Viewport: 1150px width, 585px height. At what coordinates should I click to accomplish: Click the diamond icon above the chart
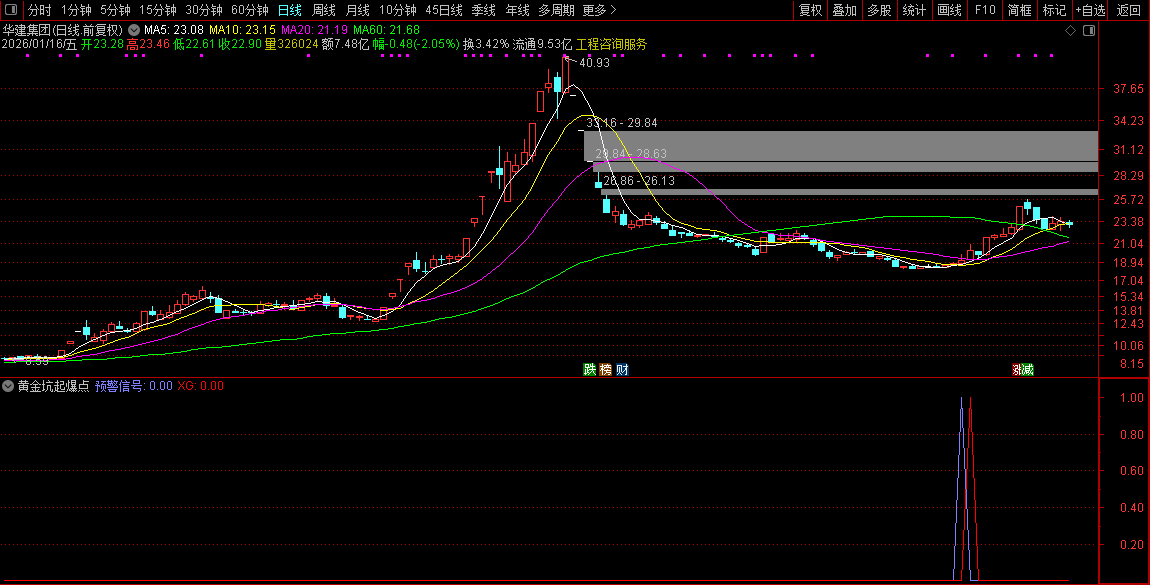tap(1070, 31)
